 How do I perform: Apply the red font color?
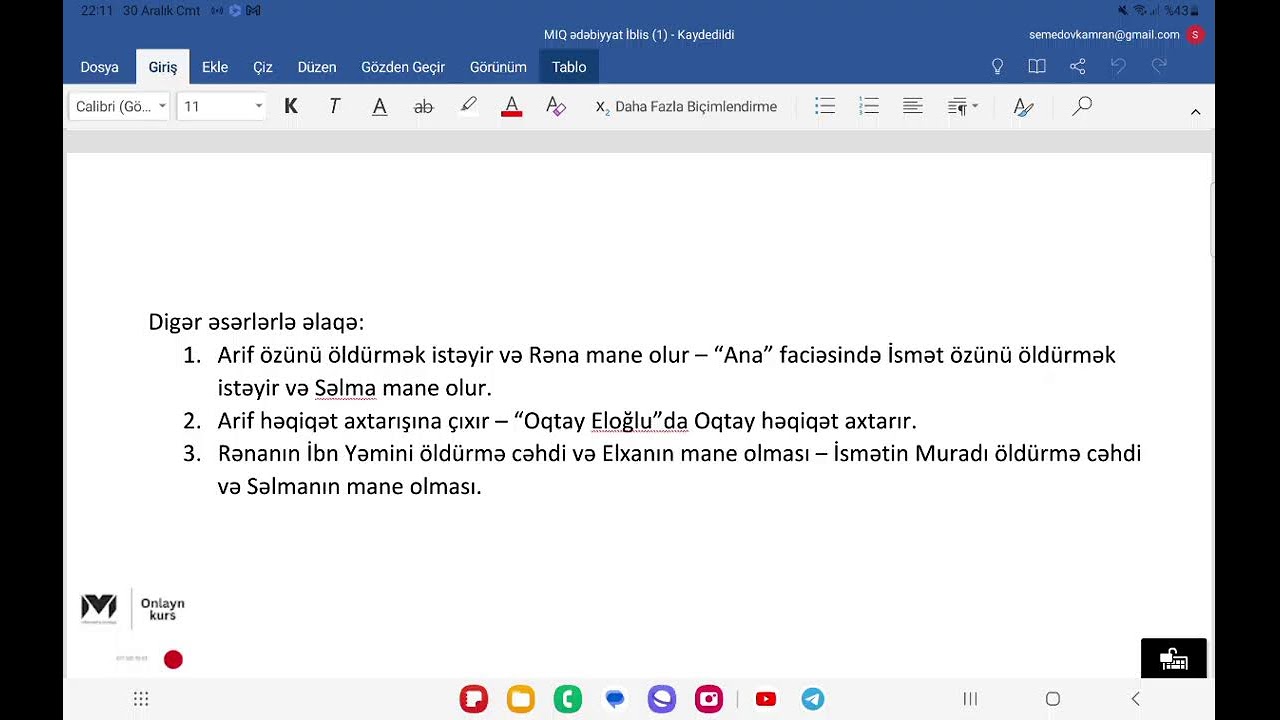click(x=512, y=106)
